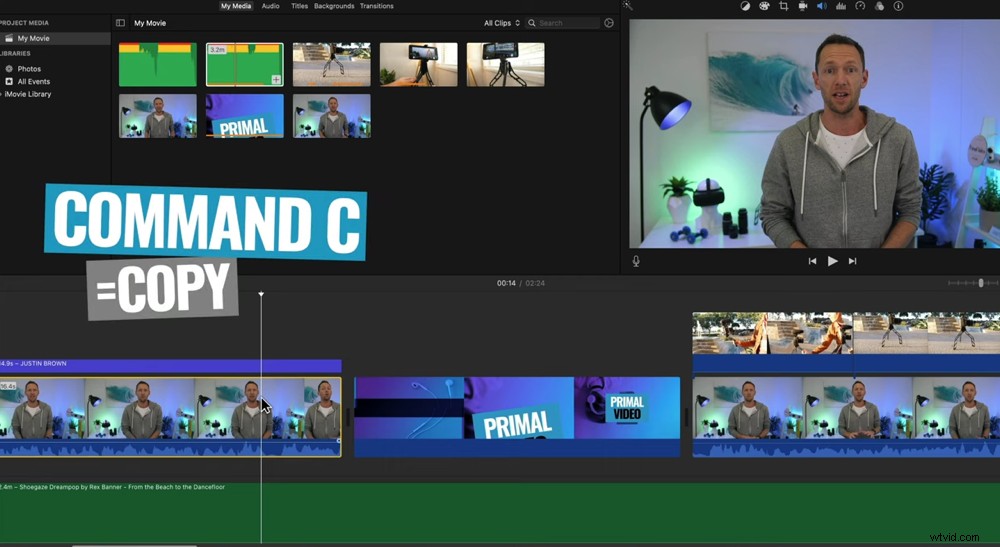Skip to previous clip in viewer
The image size is (1000, 547).
pos(812,261)
